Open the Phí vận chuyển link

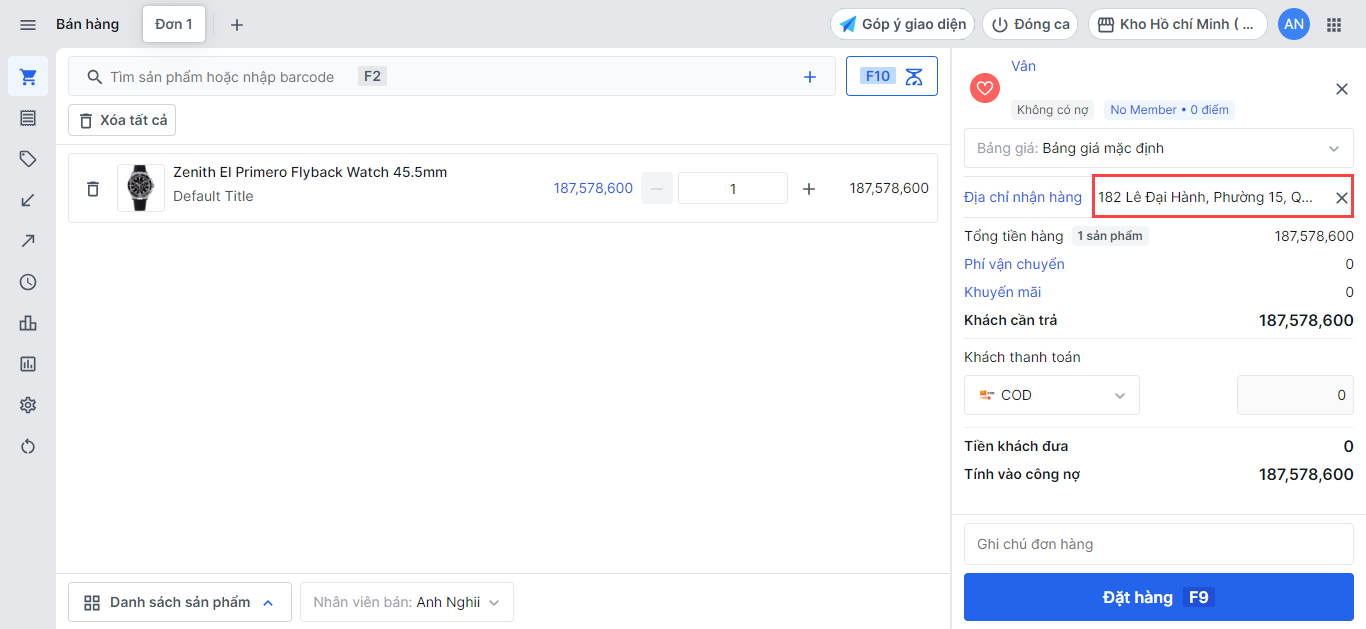click(1014, 264)
